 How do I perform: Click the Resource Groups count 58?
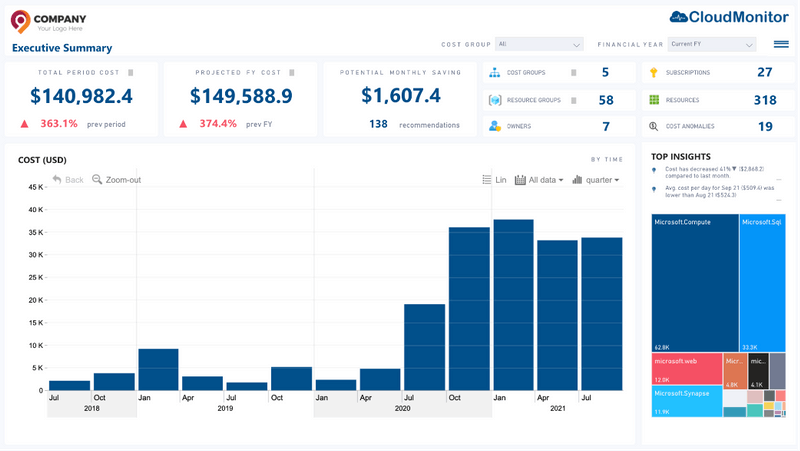[x=606, y=100]
